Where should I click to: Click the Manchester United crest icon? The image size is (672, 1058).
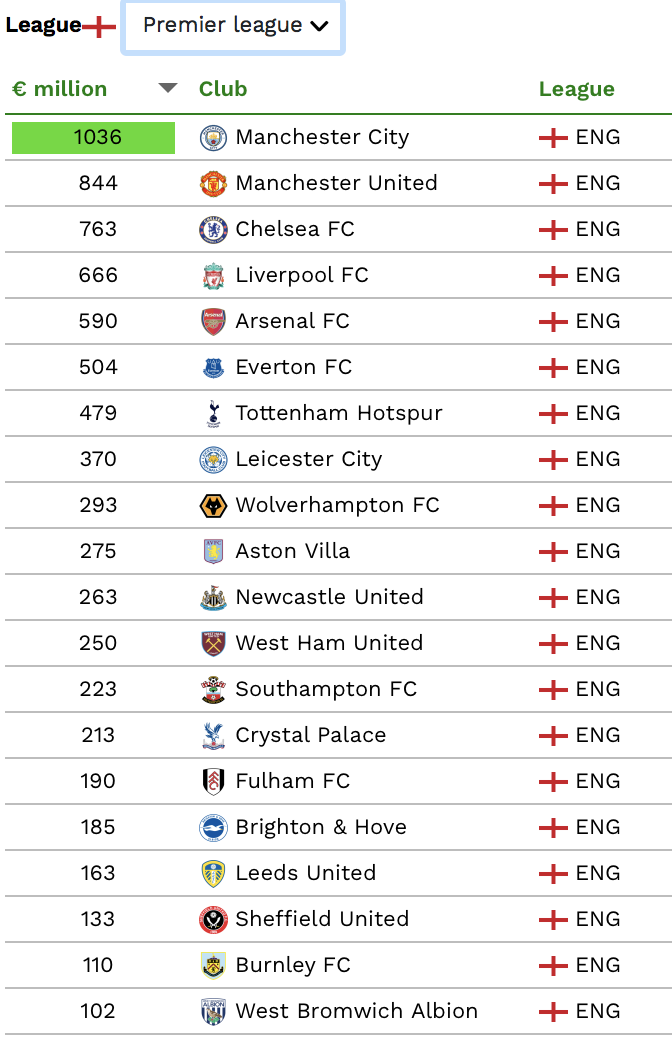click(x=213, y=184)
